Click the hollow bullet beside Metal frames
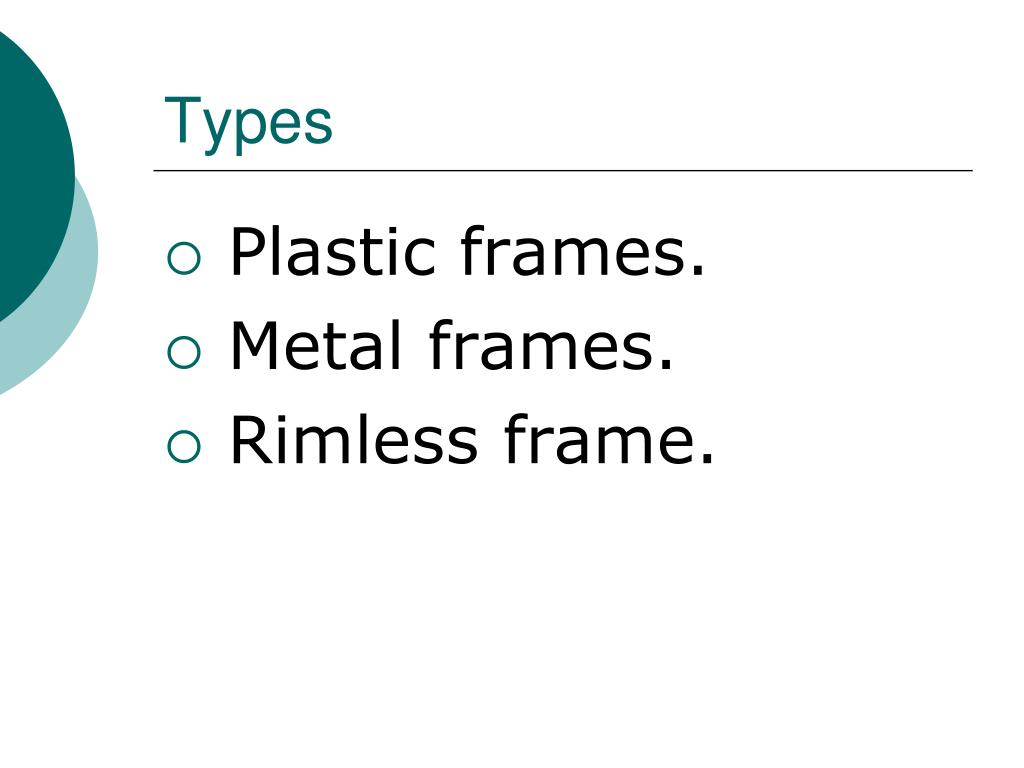1024x768 pixels. pyautogui.click(x=184, y=353)
